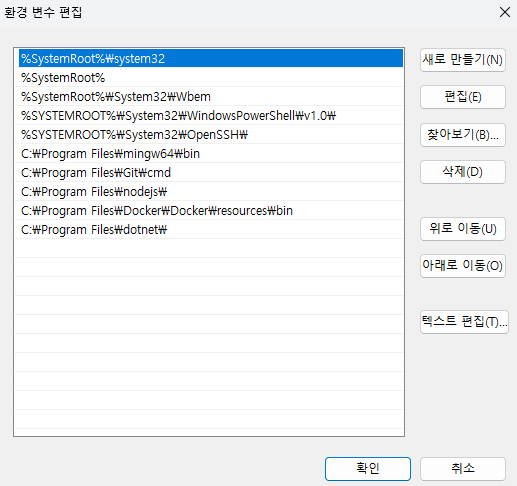Cancel the dialog with 취소 button
The width and height of the screenshot is (517, 486).
463,469
